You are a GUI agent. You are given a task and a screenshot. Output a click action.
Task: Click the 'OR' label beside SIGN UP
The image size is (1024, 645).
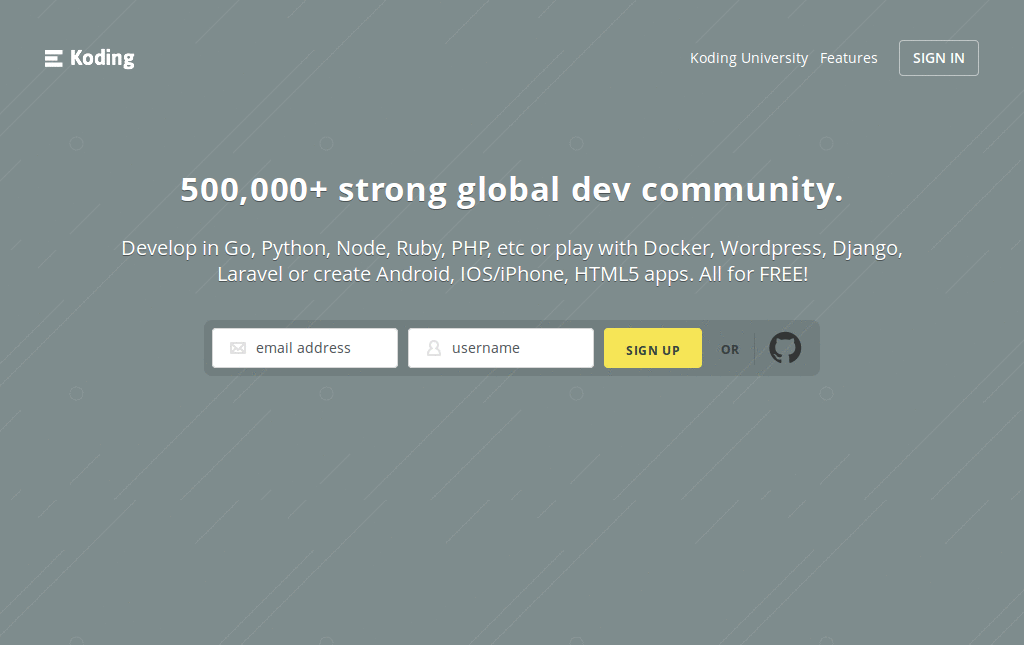pos(730,350)
